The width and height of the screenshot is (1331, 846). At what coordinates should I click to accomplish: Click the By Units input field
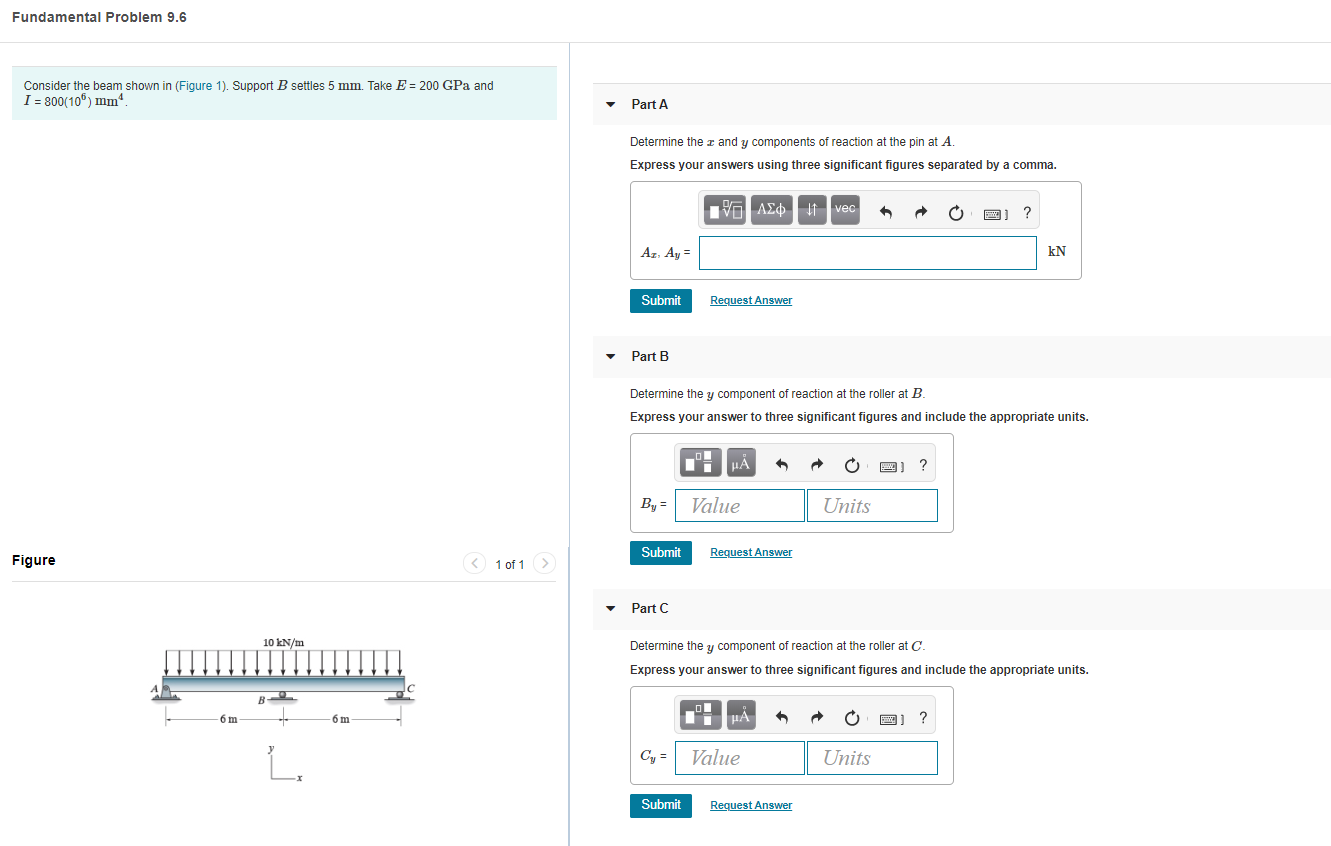tap(872, 505)
